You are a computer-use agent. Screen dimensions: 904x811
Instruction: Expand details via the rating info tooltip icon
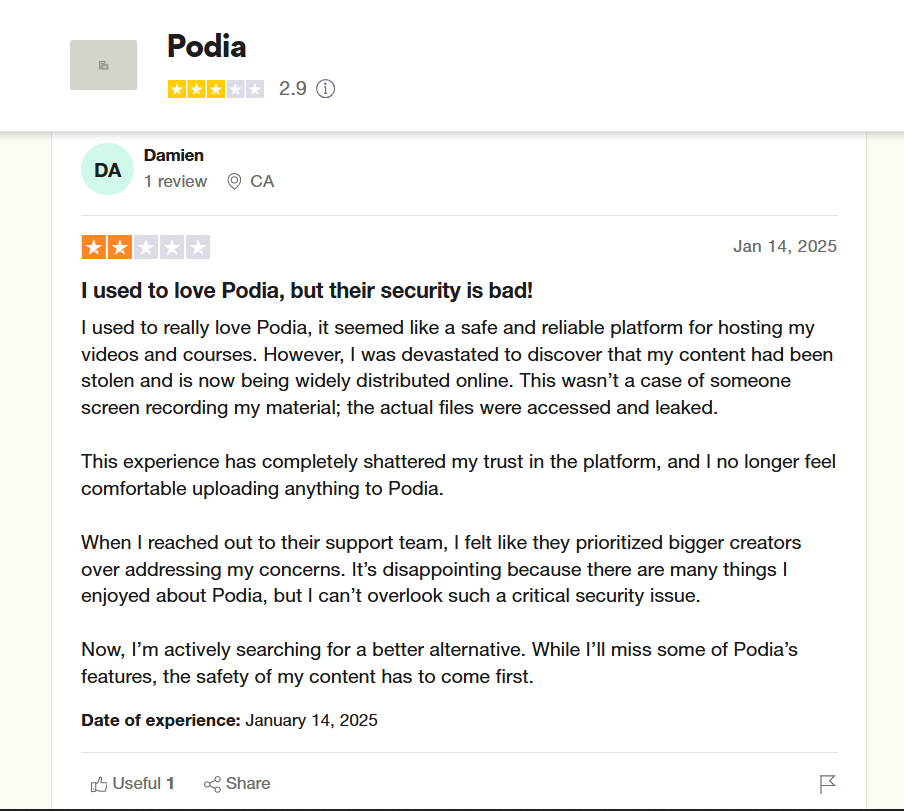[x=325, y=89]
